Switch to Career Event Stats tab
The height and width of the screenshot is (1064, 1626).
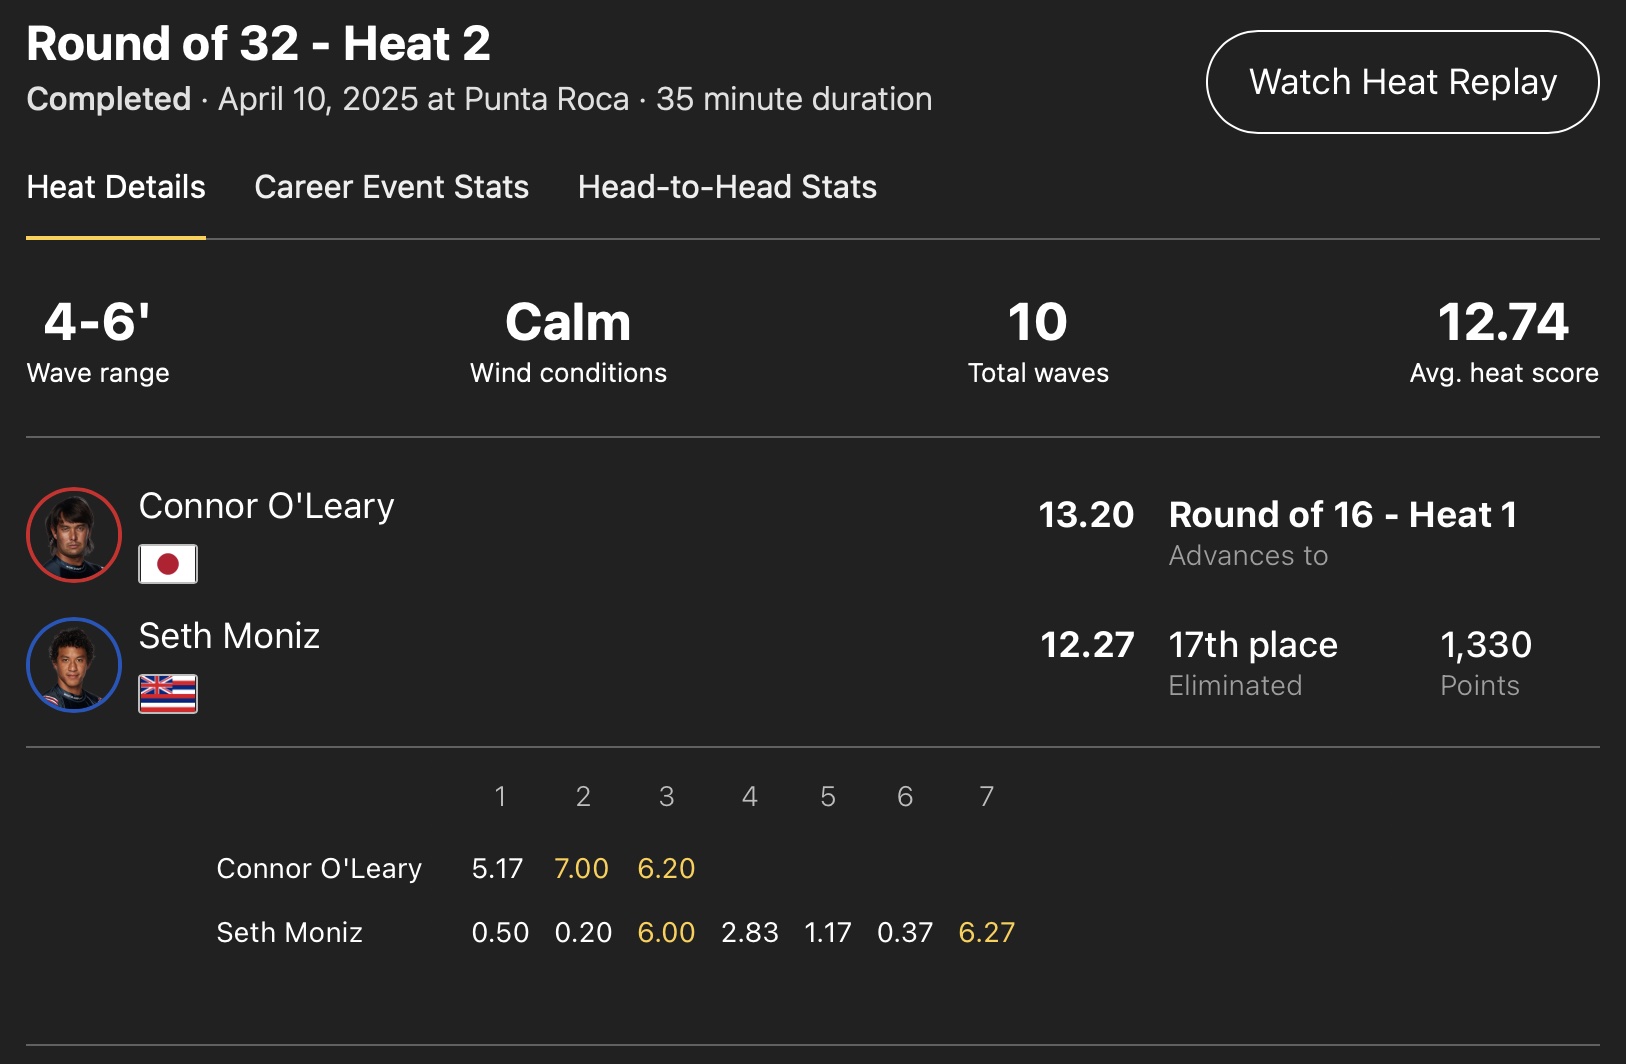(391, 187)
